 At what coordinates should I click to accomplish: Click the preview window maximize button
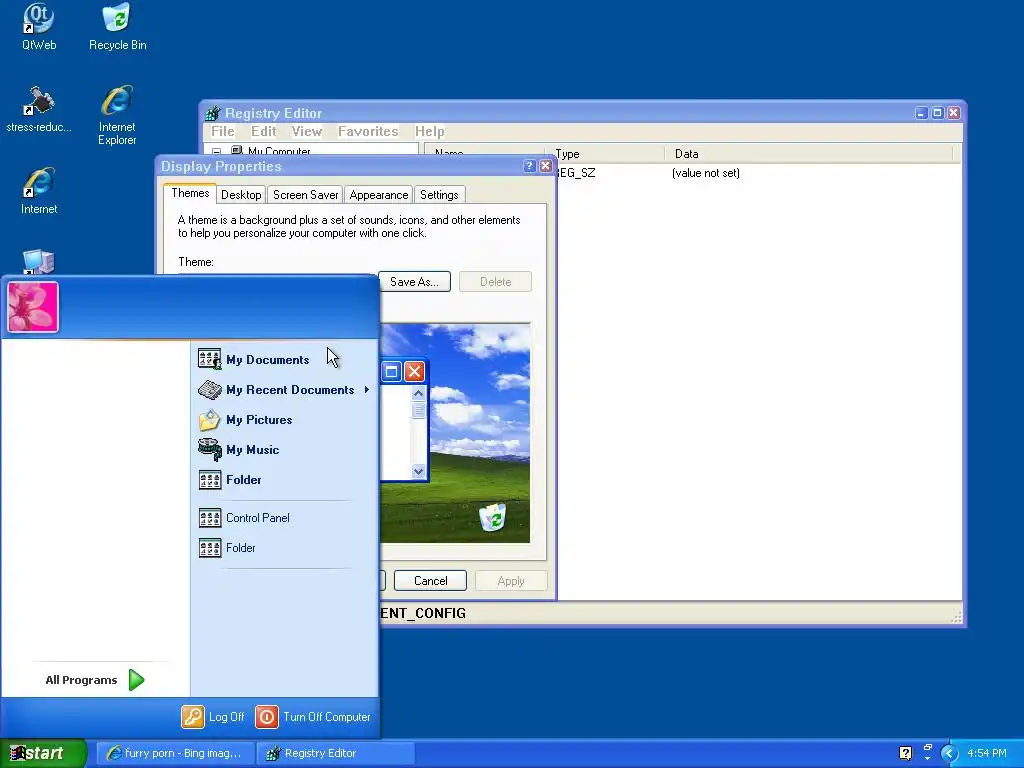391,372
